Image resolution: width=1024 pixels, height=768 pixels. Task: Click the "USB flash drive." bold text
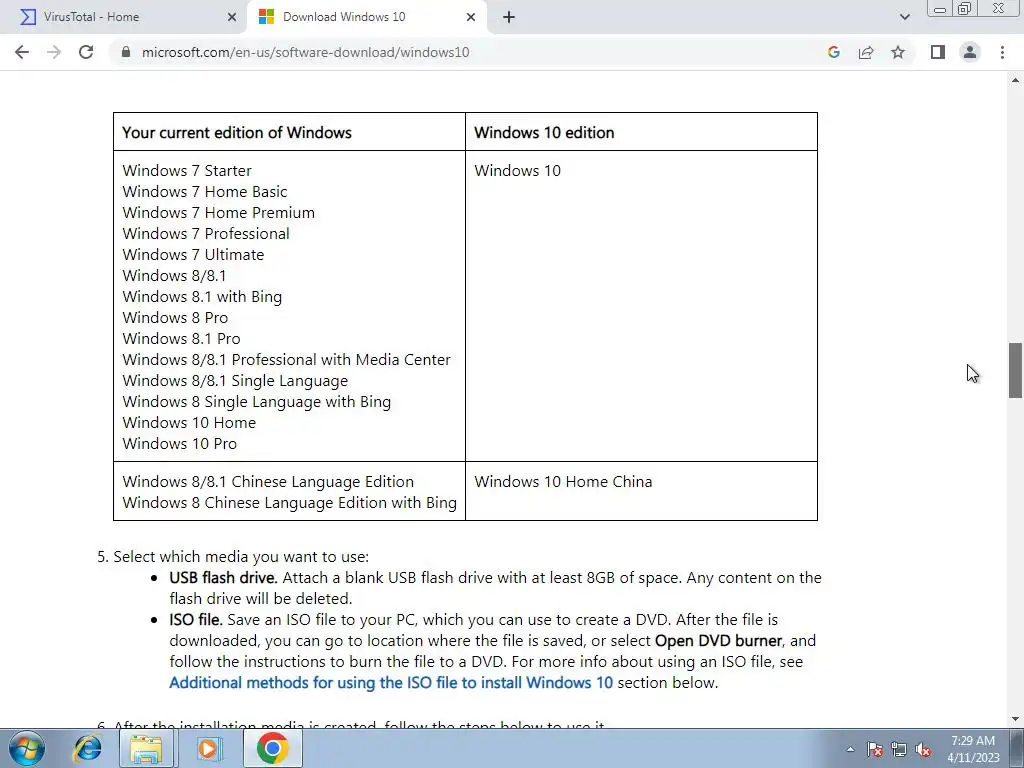(x=223, y=577)
